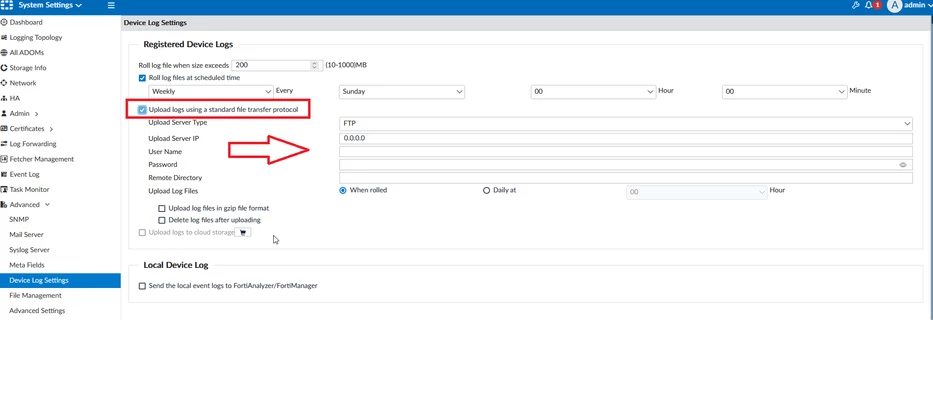This screenshot has width=933, height=395.
Task: Click the Advanced sidebar icon
Action: [4, 205]
